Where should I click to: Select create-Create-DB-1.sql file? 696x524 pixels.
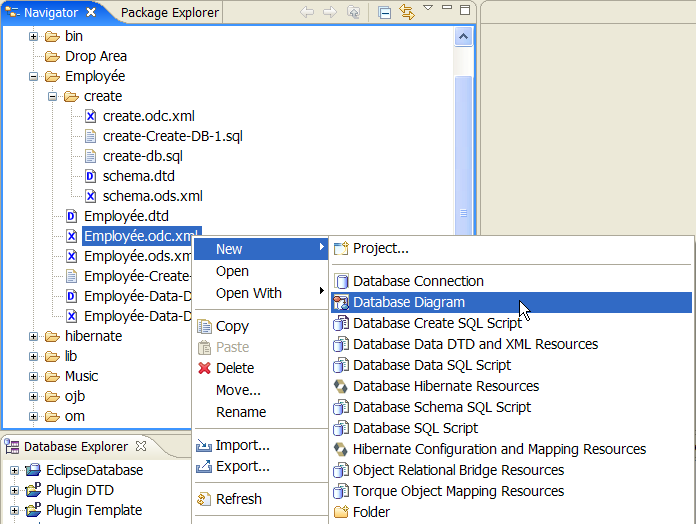point(173,136)
